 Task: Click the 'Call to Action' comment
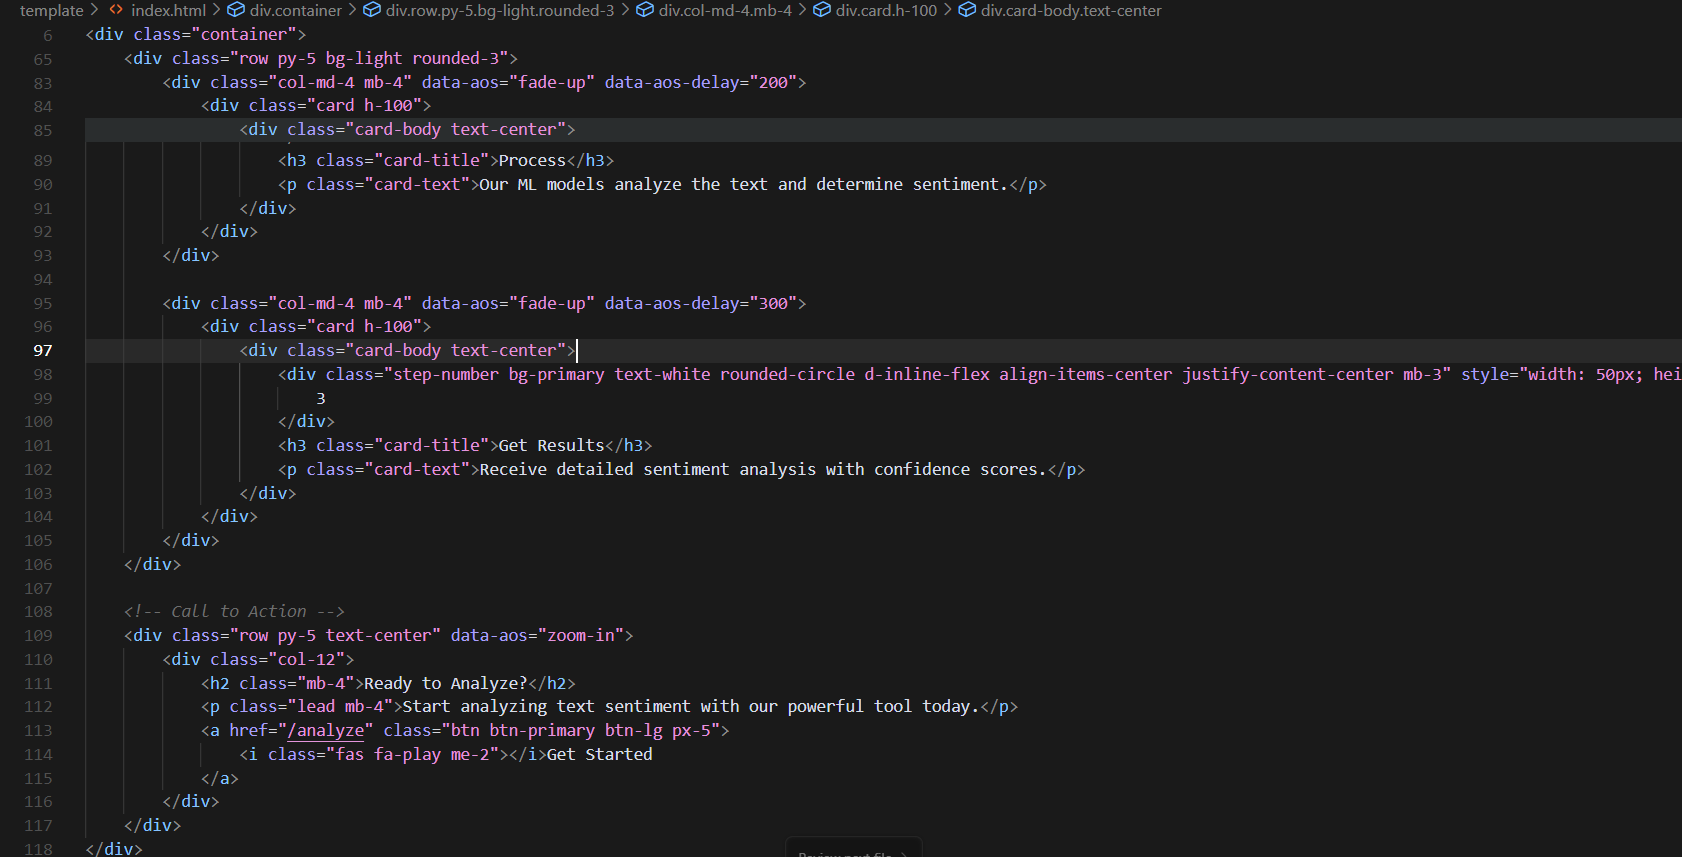pos(234,611)
